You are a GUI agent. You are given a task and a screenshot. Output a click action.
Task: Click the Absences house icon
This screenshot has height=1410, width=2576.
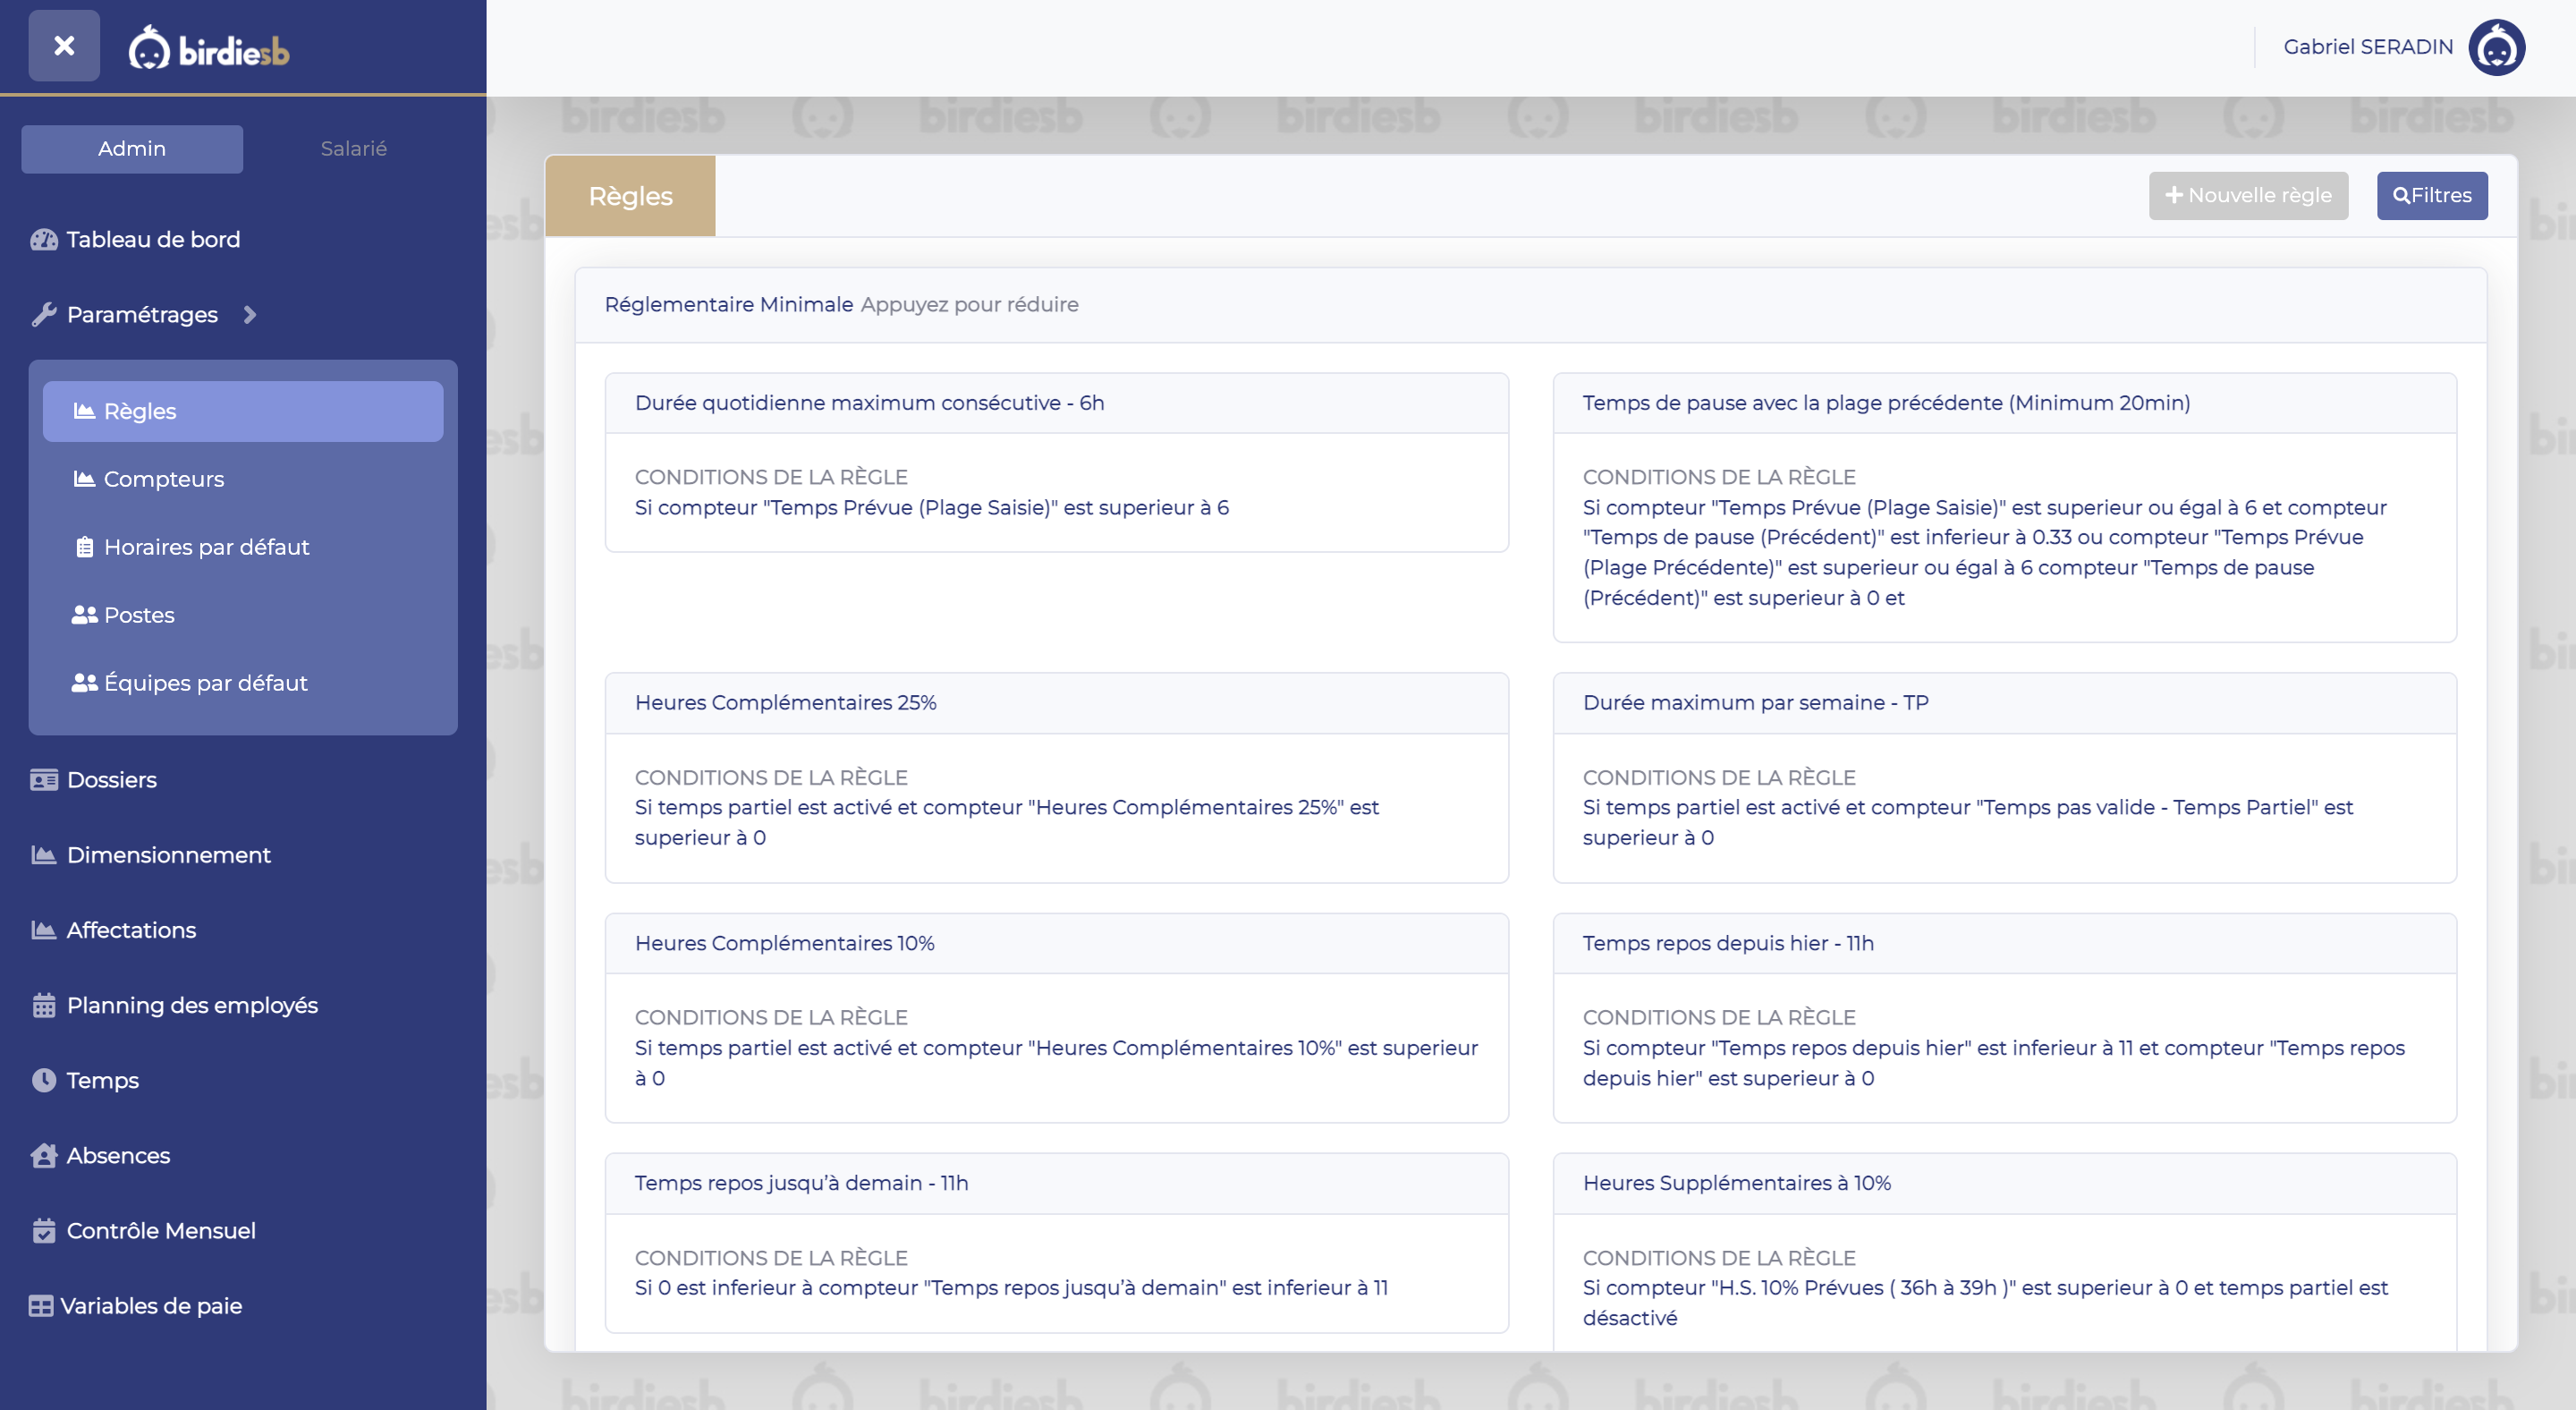point(43,1155)
